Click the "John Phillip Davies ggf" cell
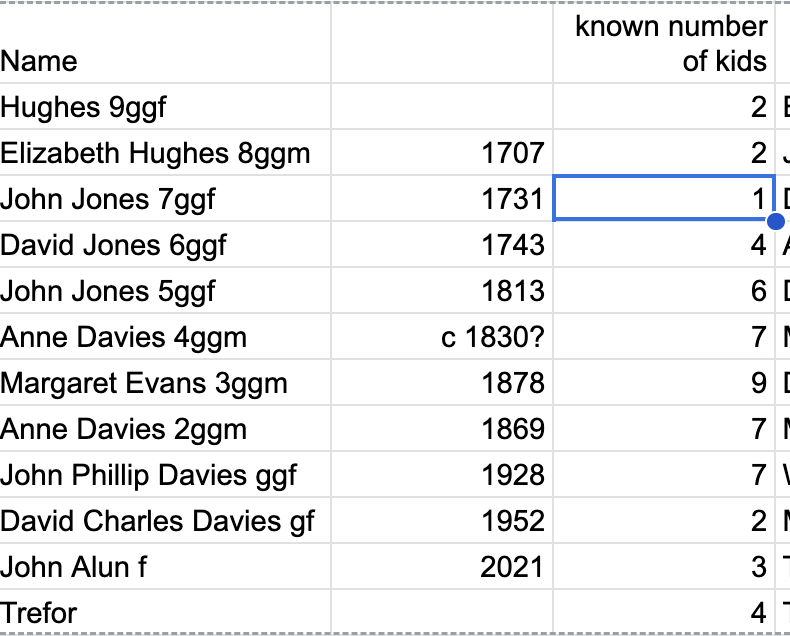This screenshot has height=636, width=790. pos(165,475)
